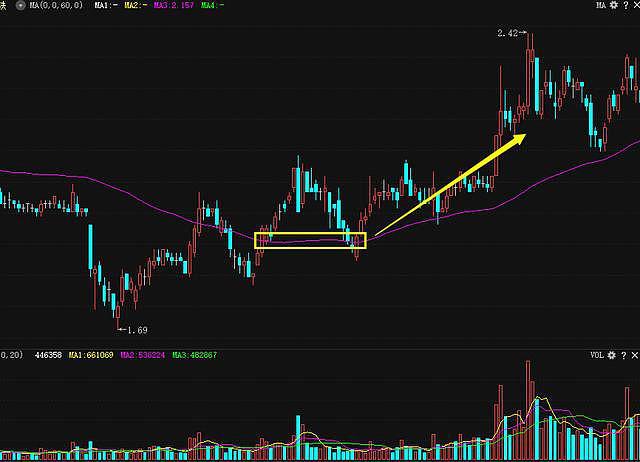Click the 1.69 low price marker
Screen dimensions: 640x462
click(x=138, y=330)
